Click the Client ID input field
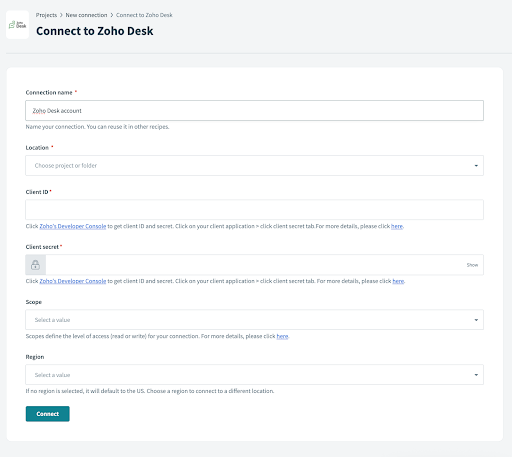 click(254, 210)
